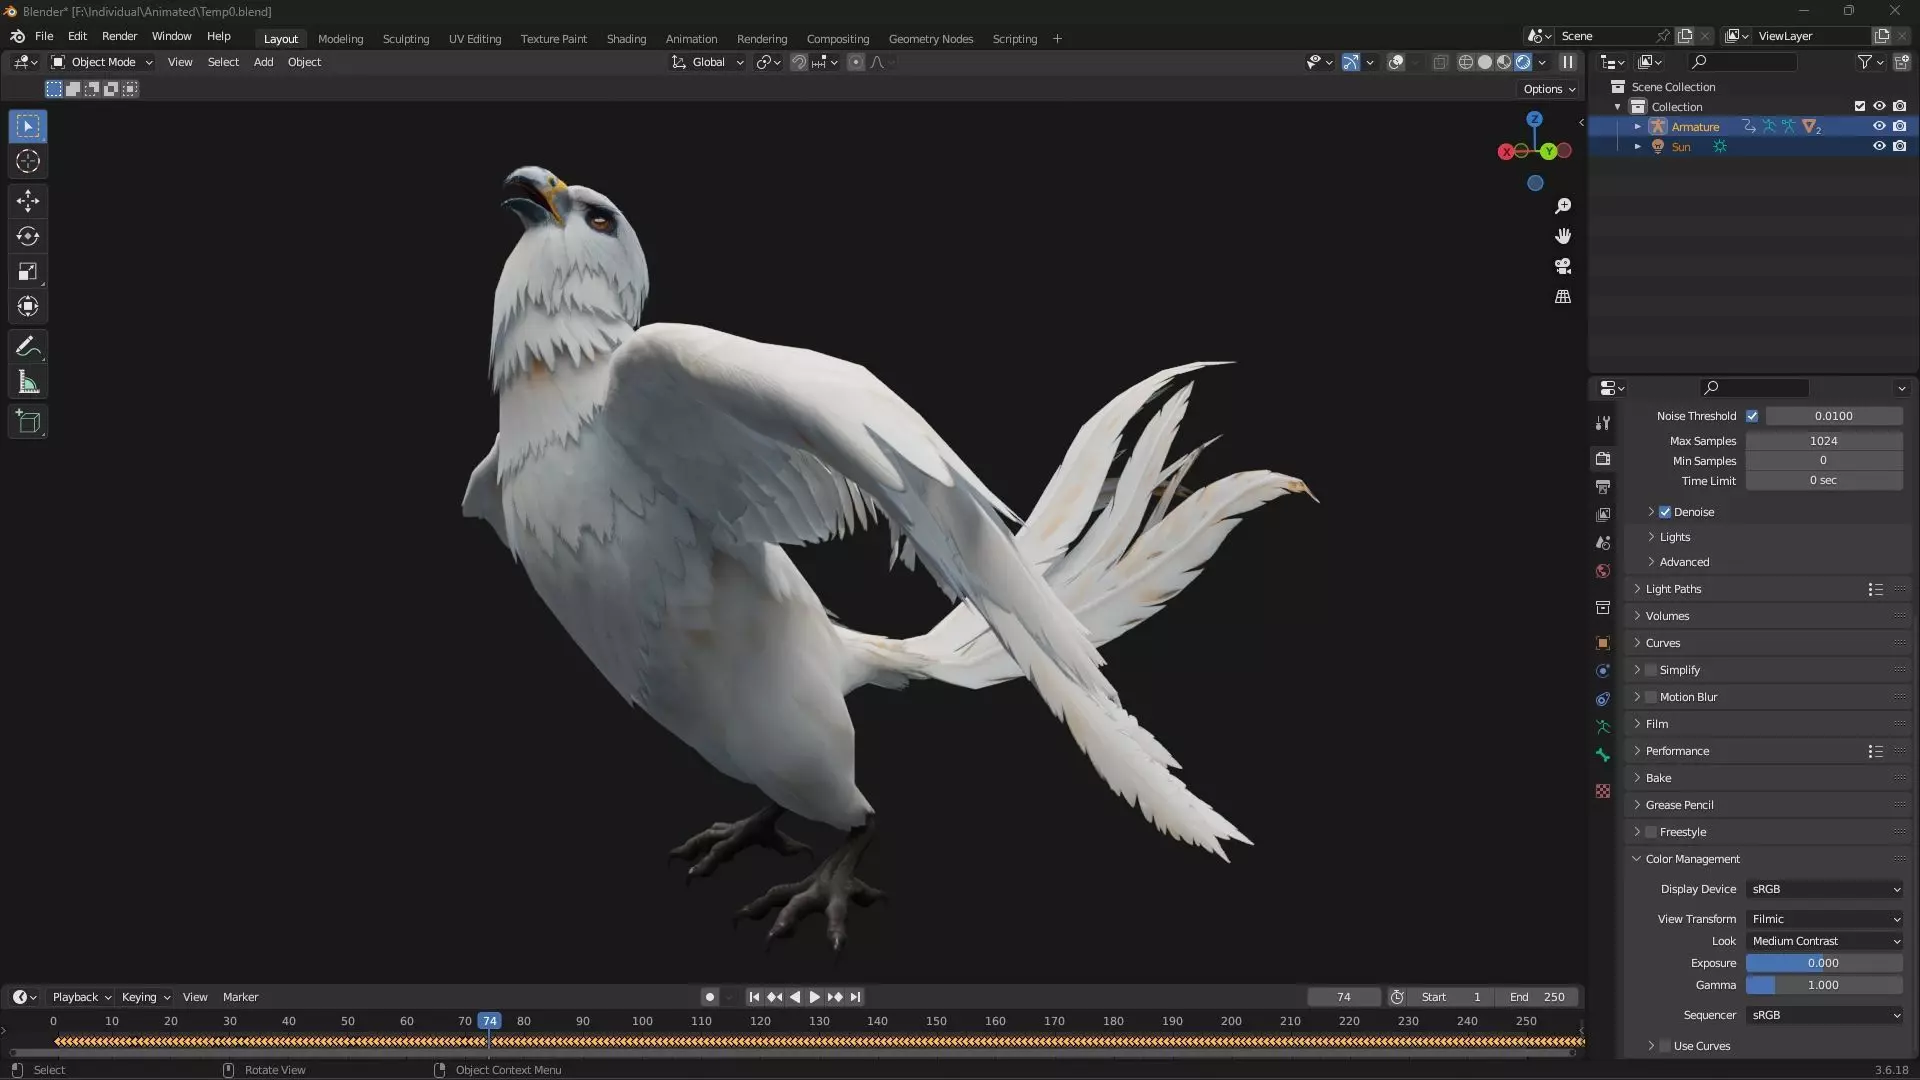This screenshot has height=1080, width=1920.
Task: Switch to wireframe viewport shading
Action: pyautogui.click(x=1466, y=62)
